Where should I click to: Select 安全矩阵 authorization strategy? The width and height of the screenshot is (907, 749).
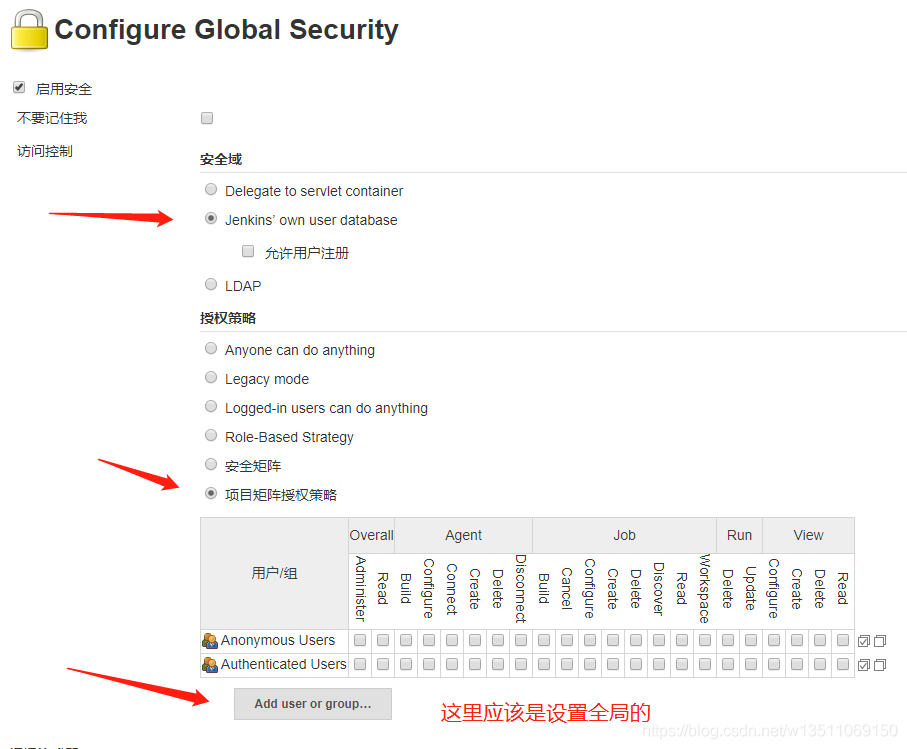tap(211, 464)
